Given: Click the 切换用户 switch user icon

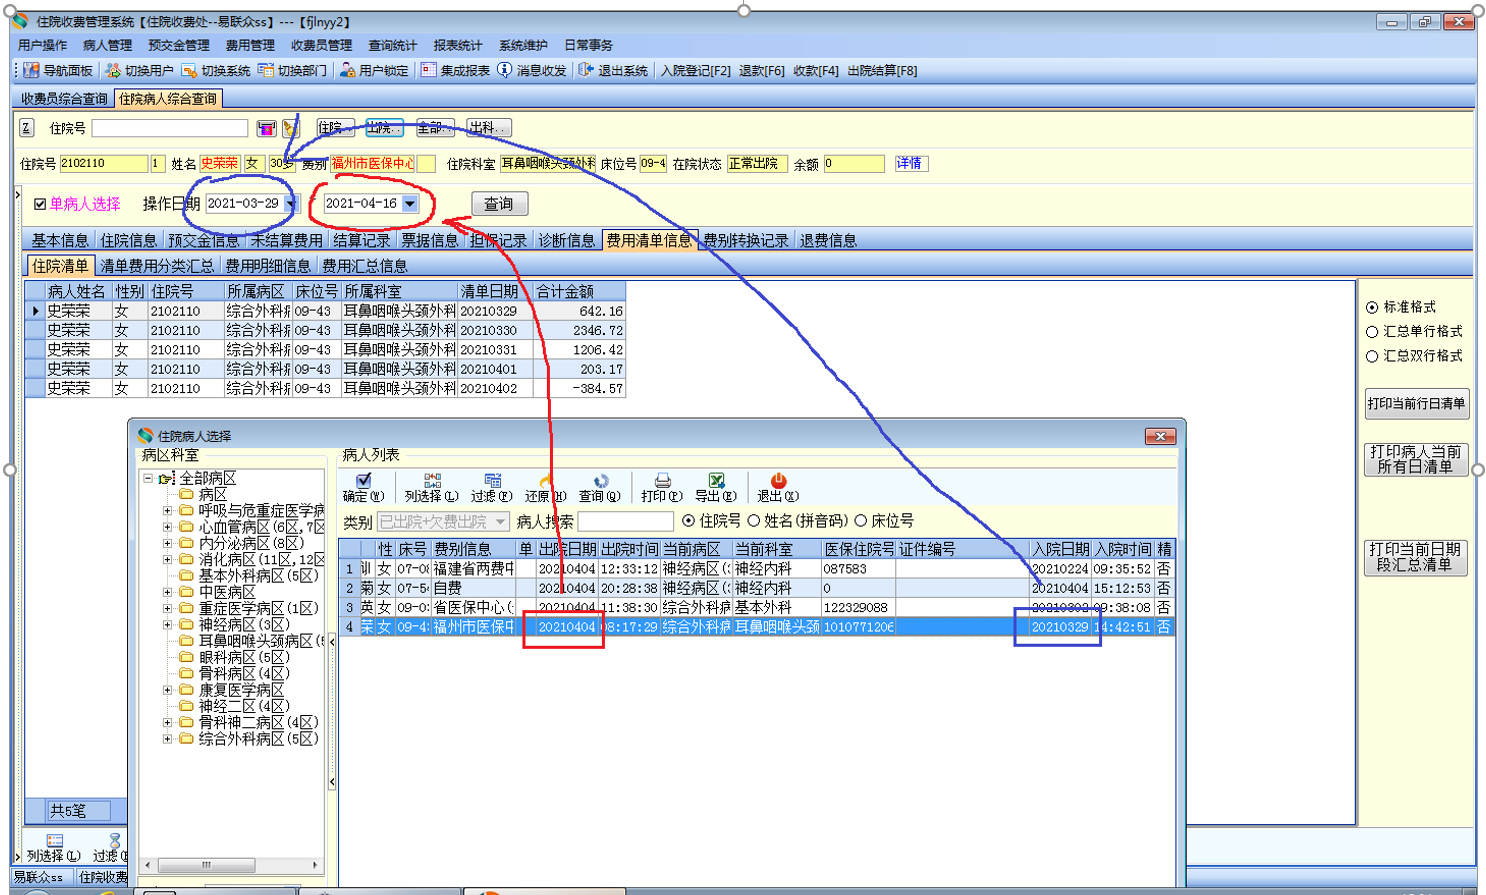Looking at the screenshot, I should click(x=113, y=70).
